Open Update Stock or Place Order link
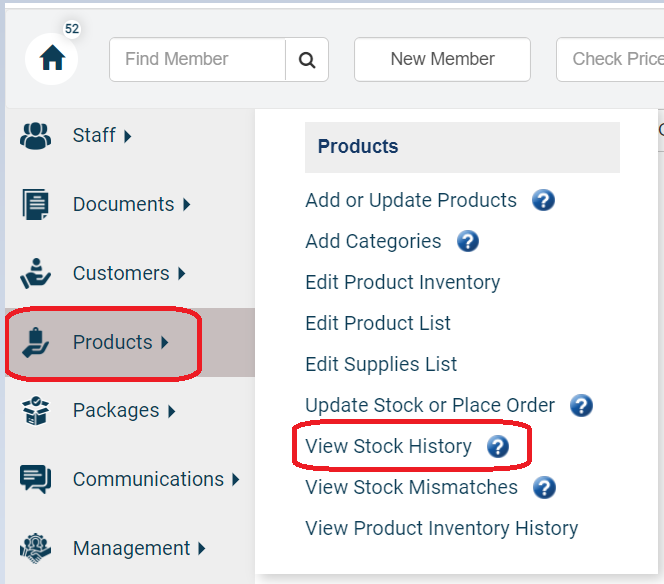 point(430,405)
